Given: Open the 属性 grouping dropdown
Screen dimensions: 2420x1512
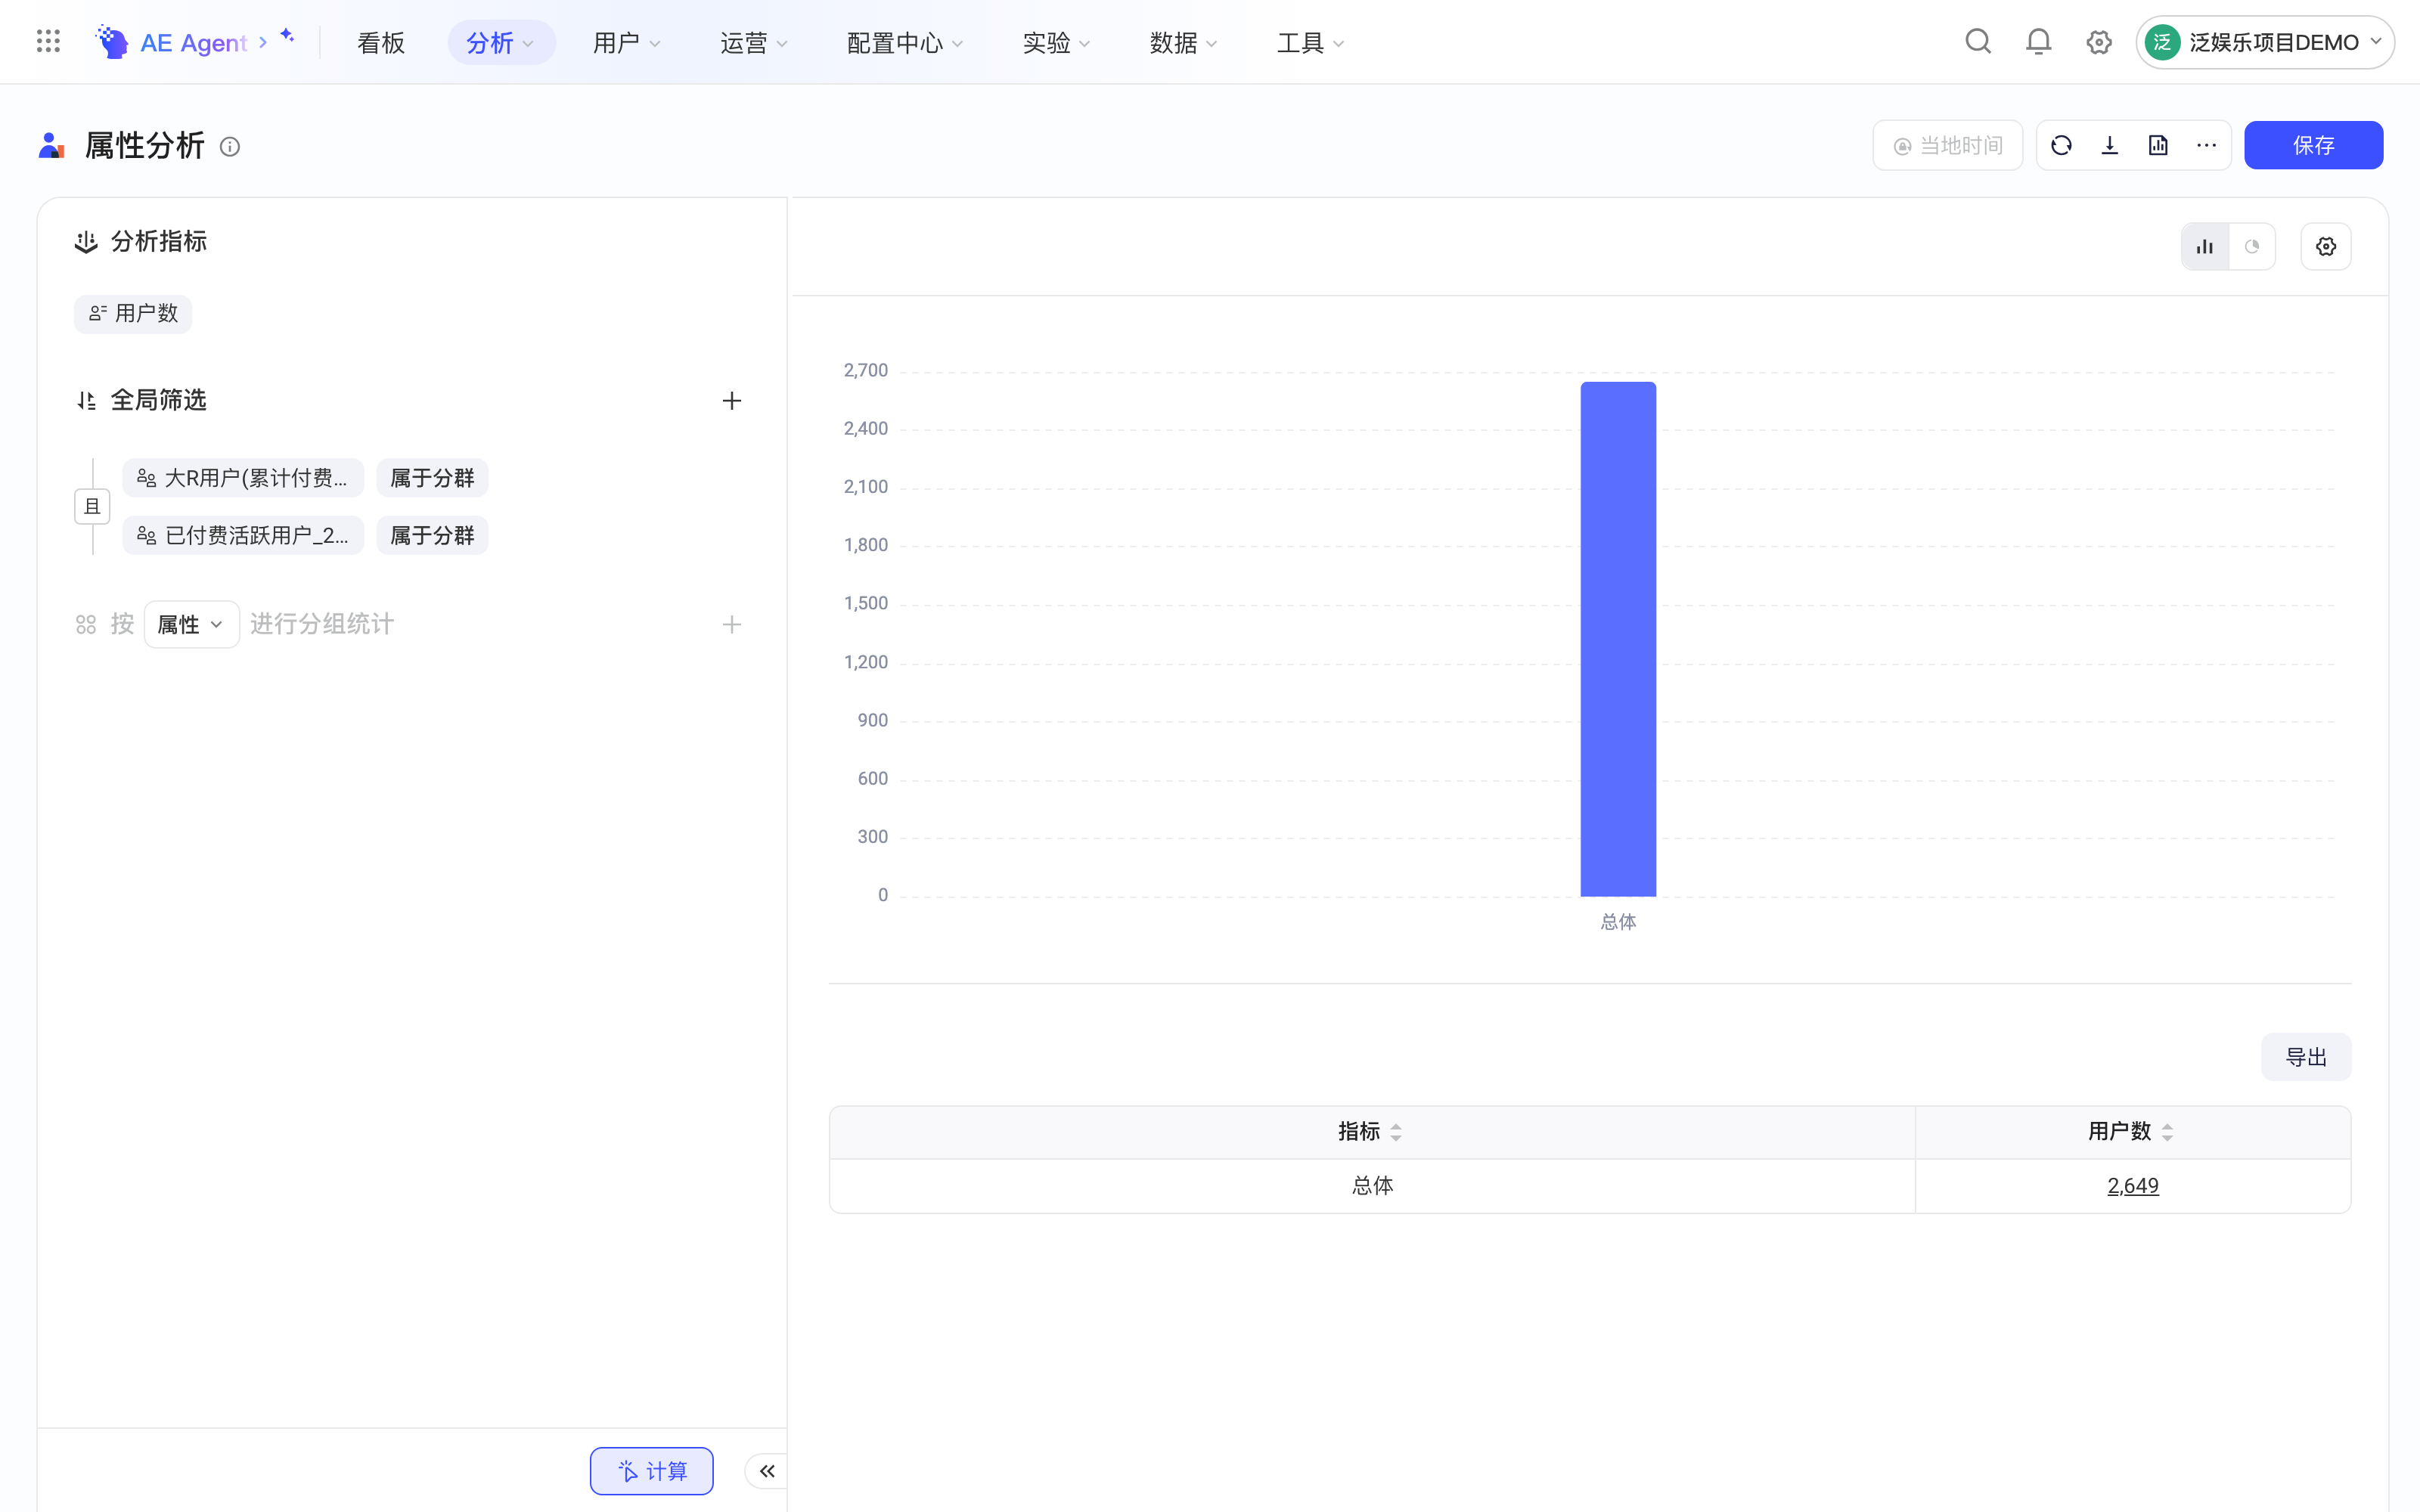Looking at the screenshot, I should (191, 625).
